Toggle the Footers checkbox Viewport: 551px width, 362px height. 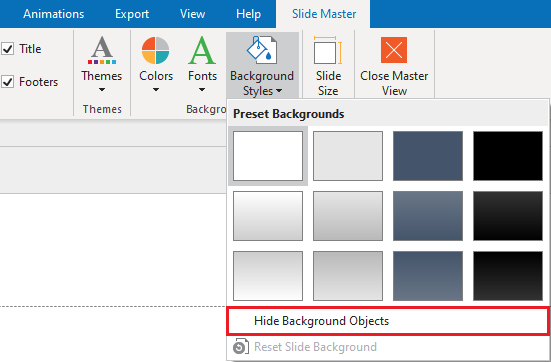(x=8, y=82)
